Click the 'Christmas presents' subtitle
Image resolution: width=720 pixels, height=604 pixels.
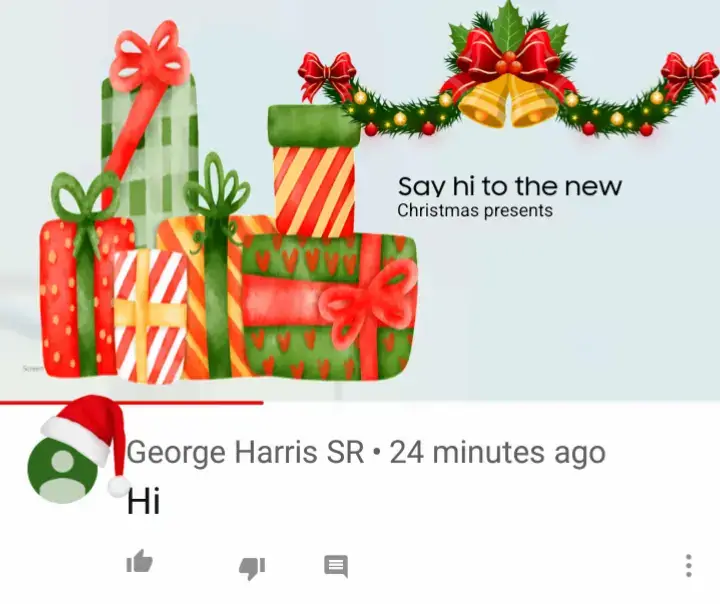(475, 210)
